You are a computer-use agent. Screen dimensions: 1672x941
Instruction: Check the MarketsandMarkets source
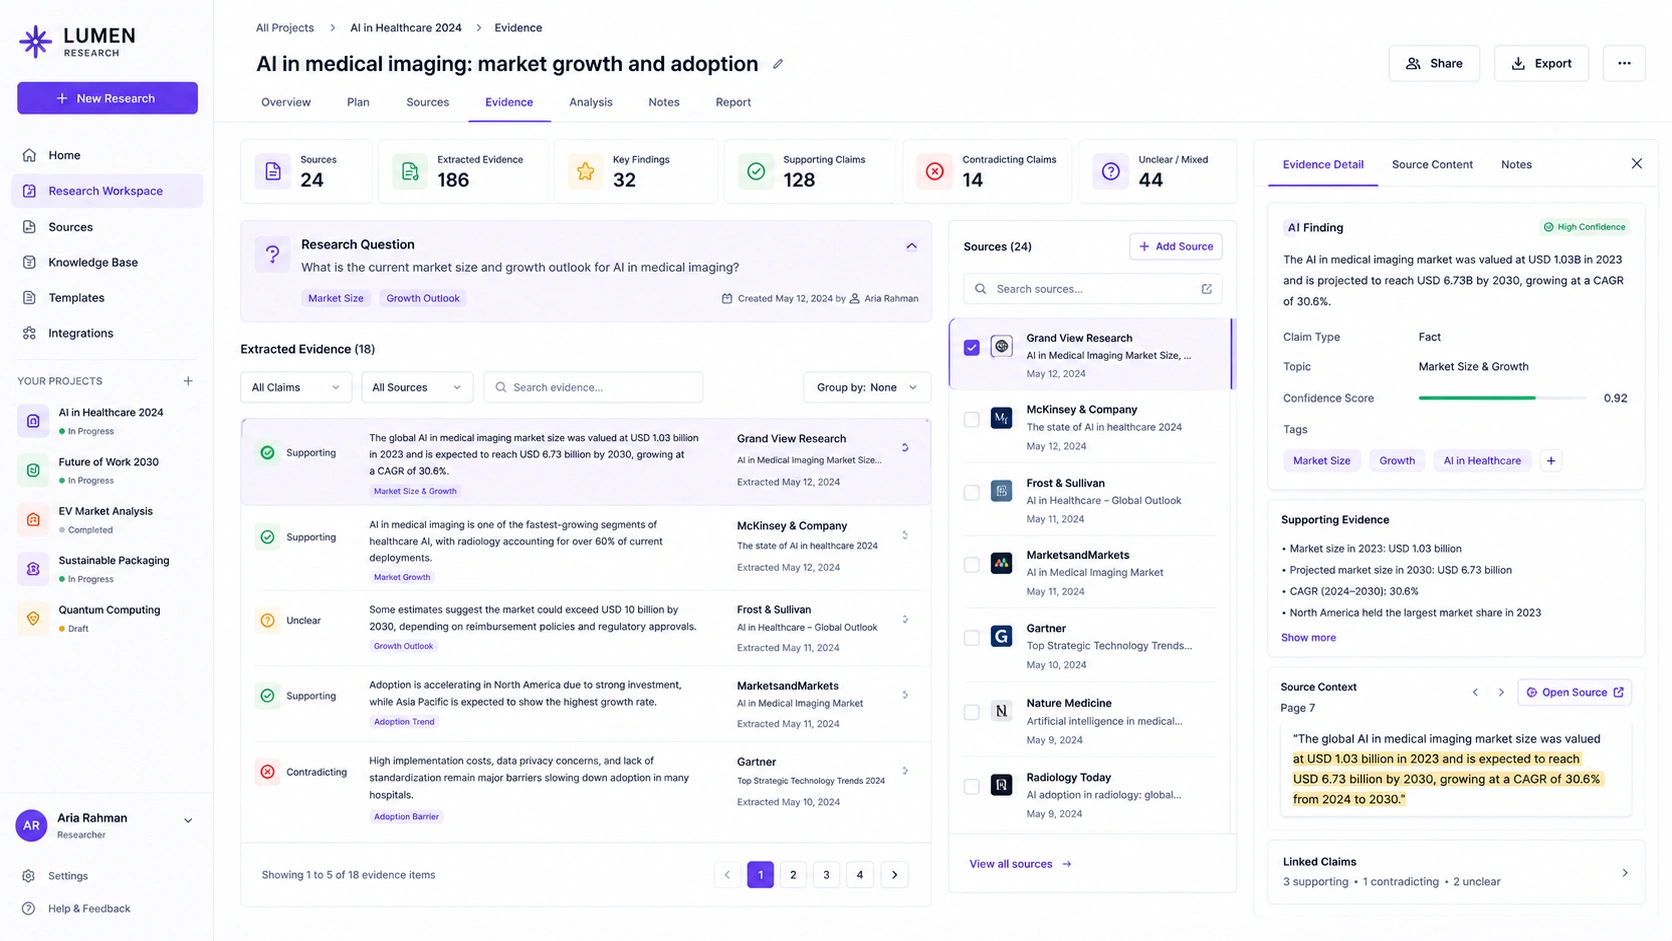coord(972,565)
